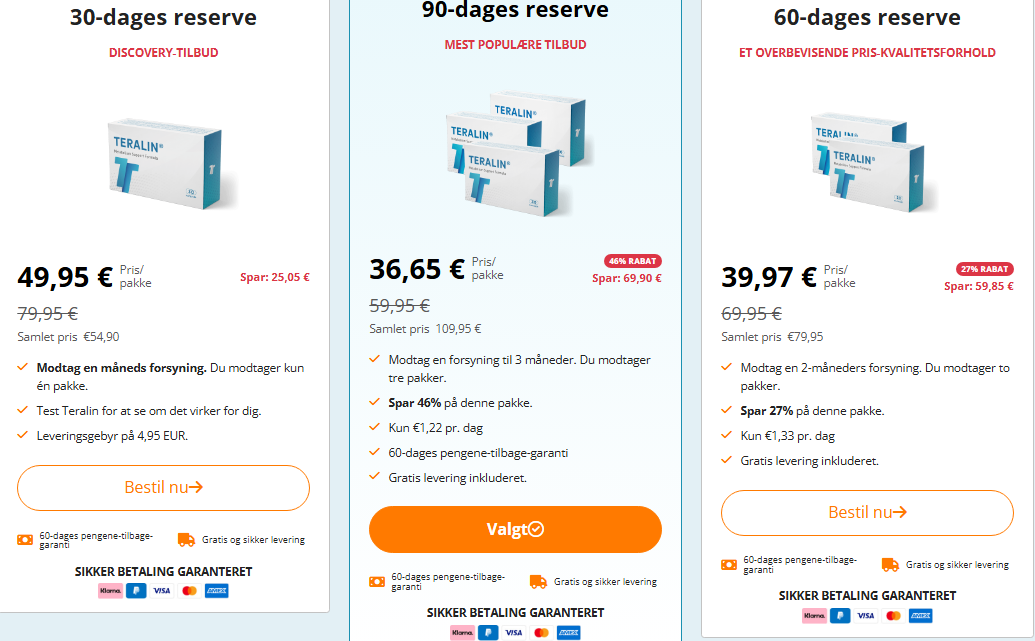
Task: Click the 27% RABAT badge
Action: [x=985, y=269]
